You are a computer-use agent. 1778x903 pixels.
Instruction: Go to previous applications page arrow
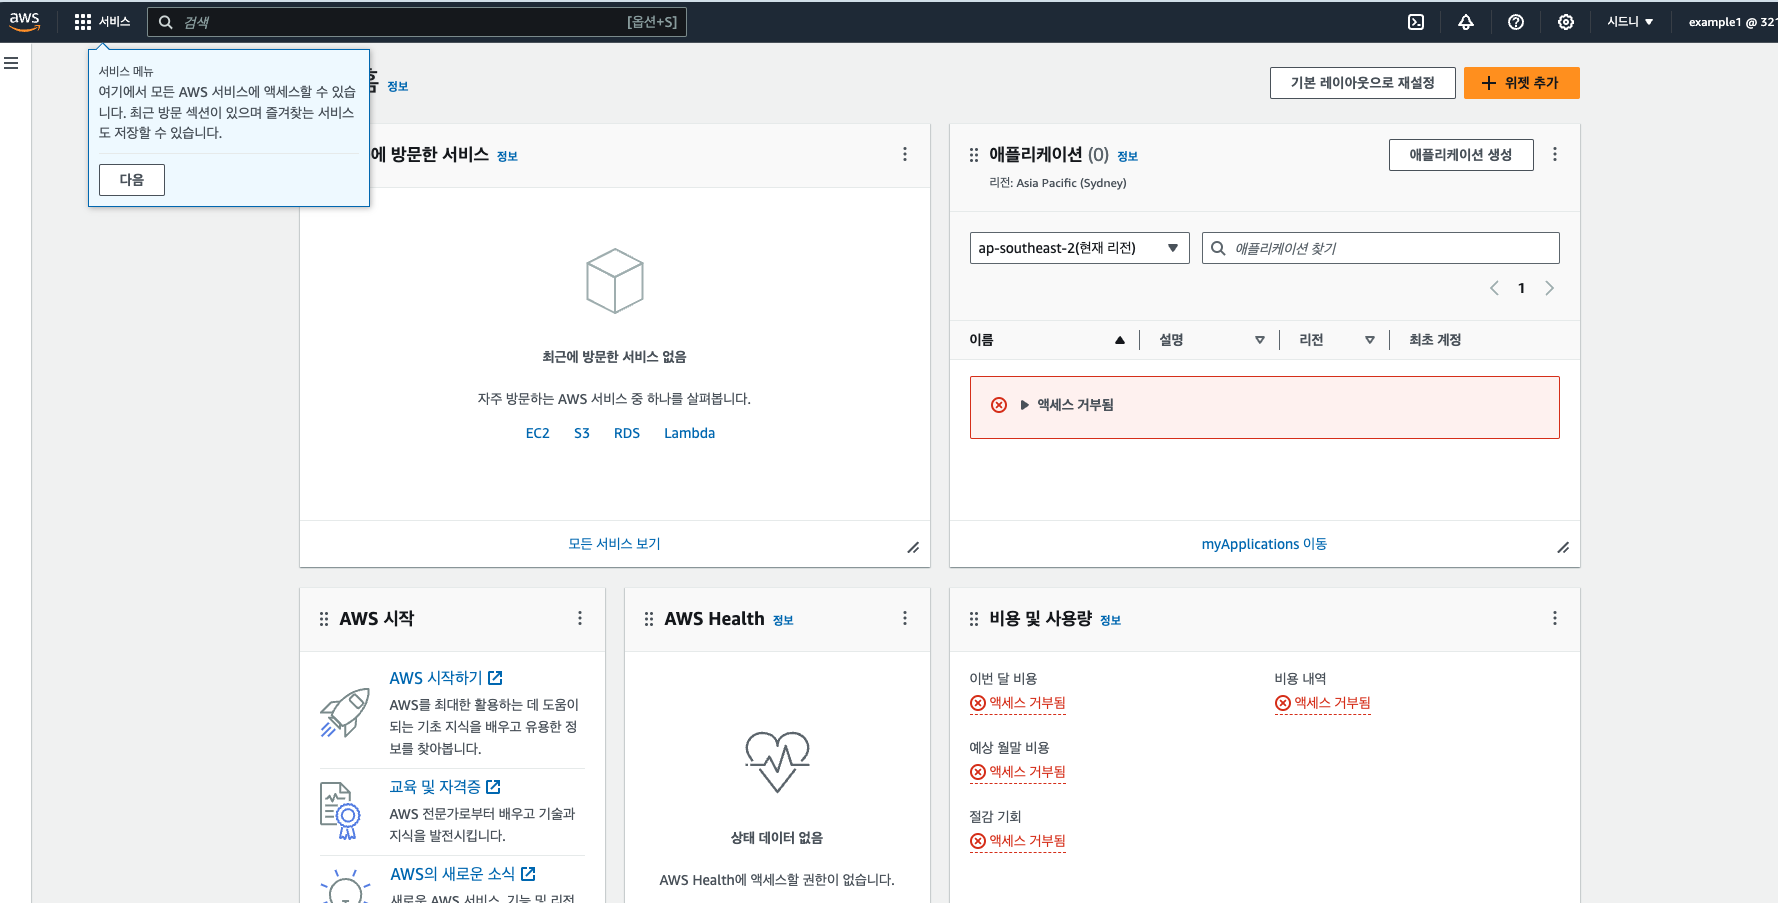click(x=1494, y=288)
